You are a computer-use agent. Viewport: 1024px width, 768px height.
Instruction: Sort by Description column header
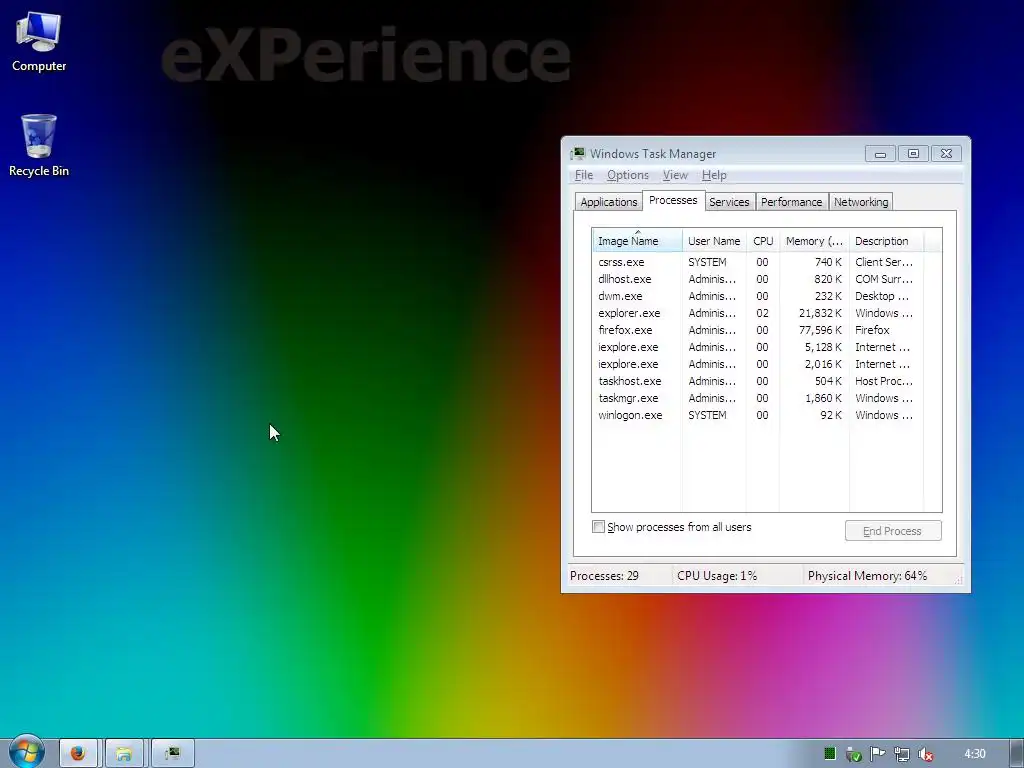(886, 240)
